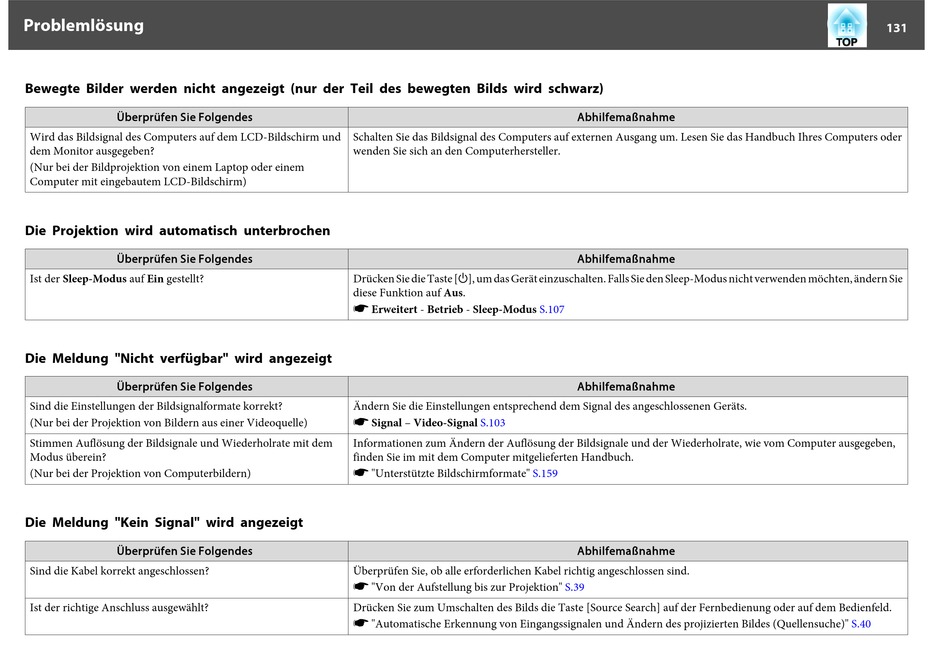Click cell Sind die Kabel korrekt angeschlossen?
Viewport: 950px width, 660px height.
point(187,579)
